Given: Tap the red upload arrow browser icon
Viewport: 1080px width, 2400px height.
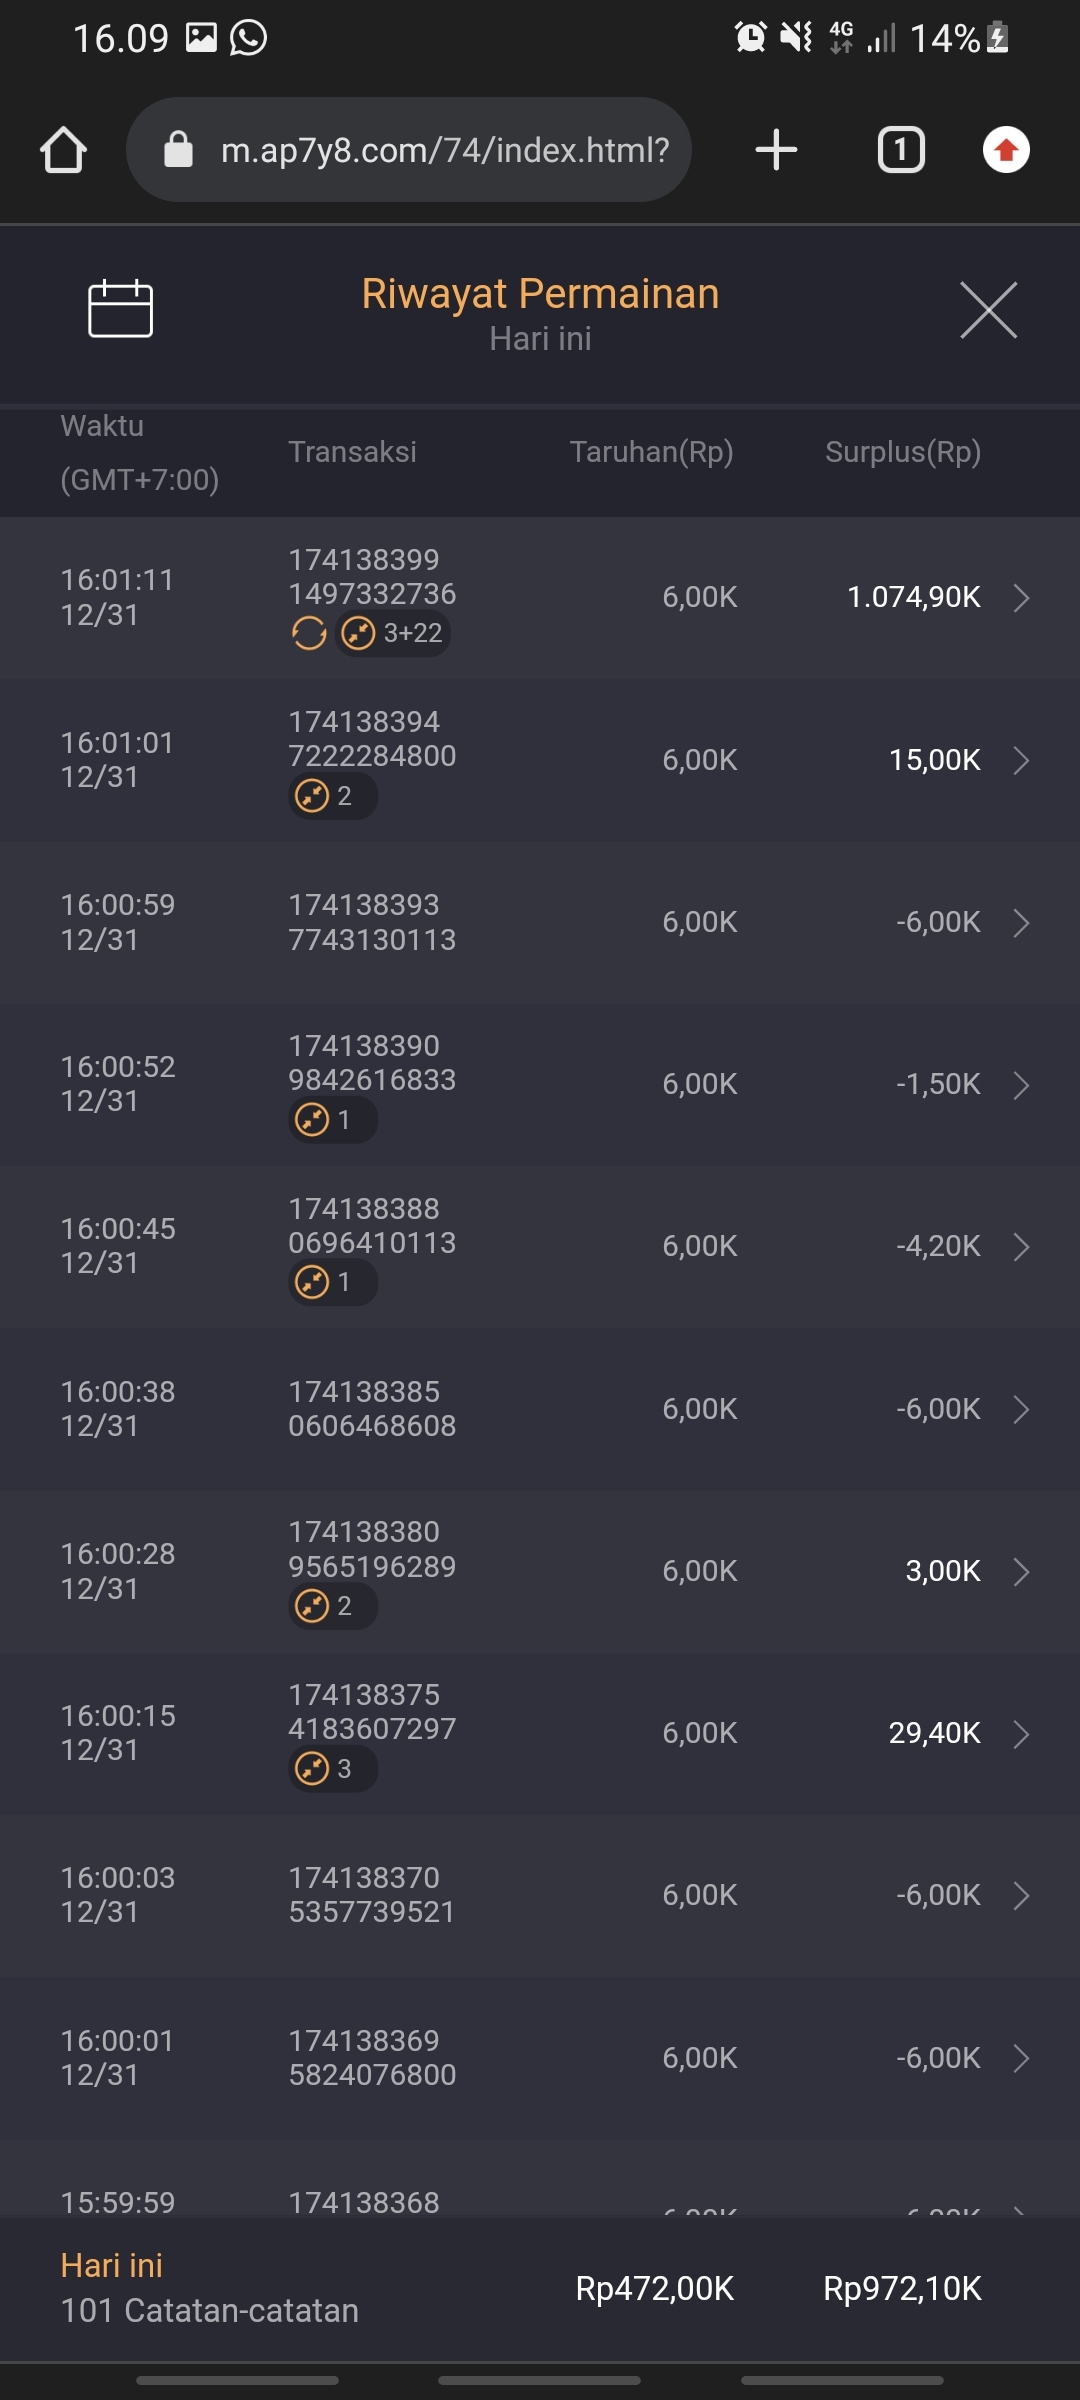Looking at the screenshot, I should 1006,150.
